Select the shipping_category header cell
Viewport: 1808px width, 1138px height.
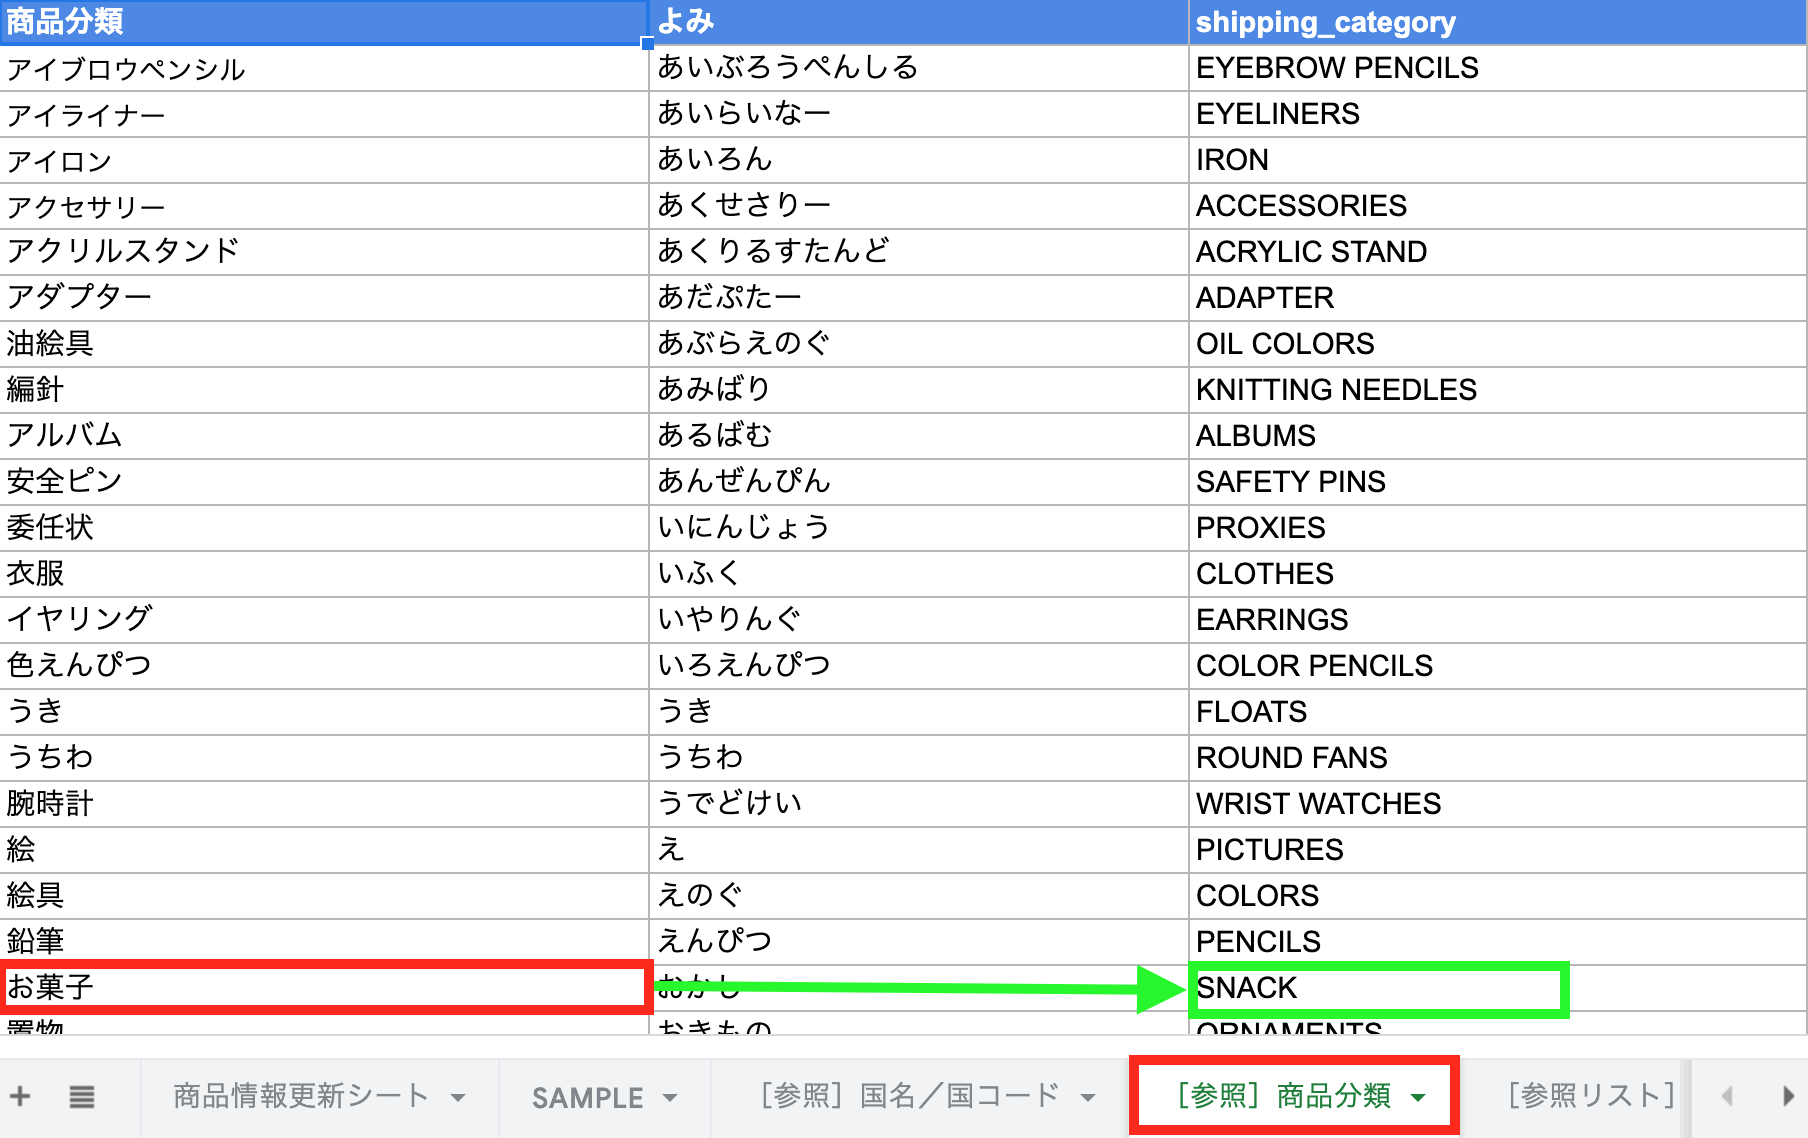pyautogui.click(x=1496, y=22)
